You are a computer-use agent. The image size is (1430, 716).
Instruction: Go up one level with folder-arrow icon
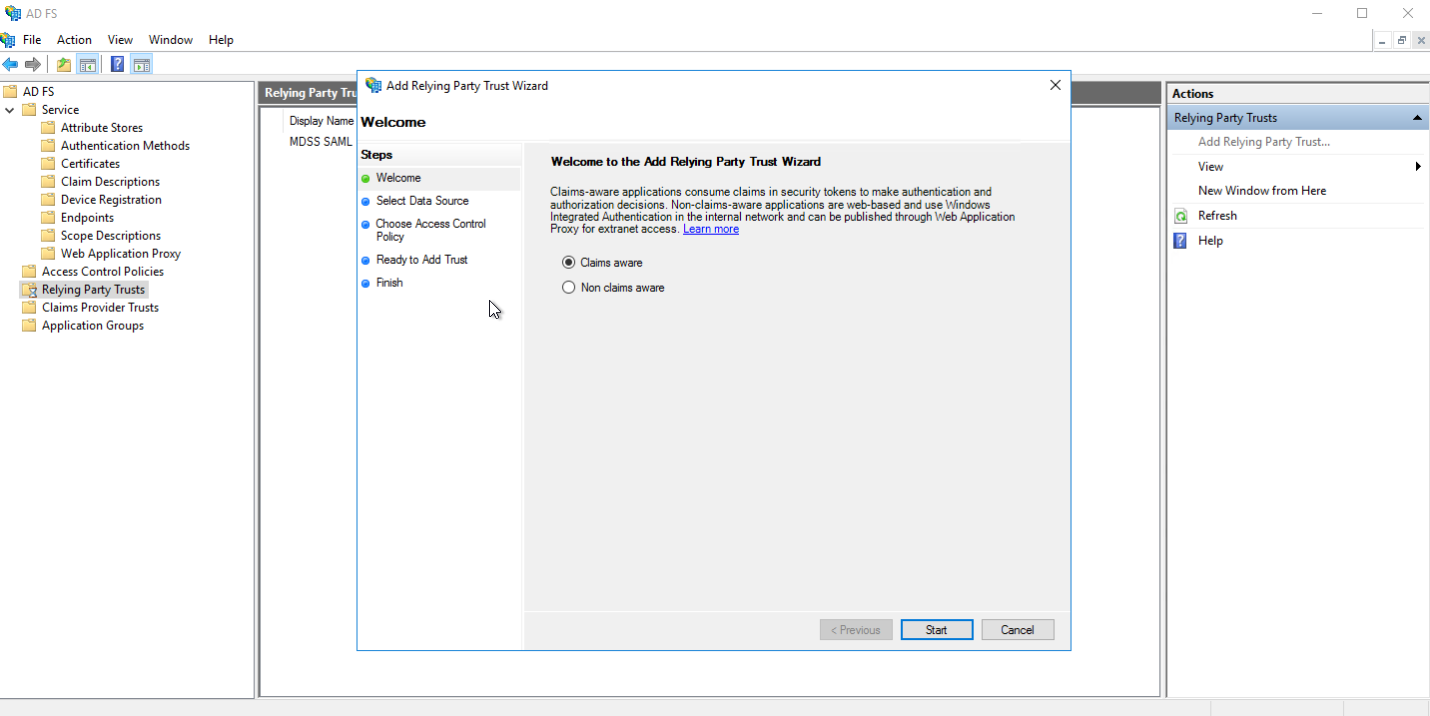tap(64, 65)
